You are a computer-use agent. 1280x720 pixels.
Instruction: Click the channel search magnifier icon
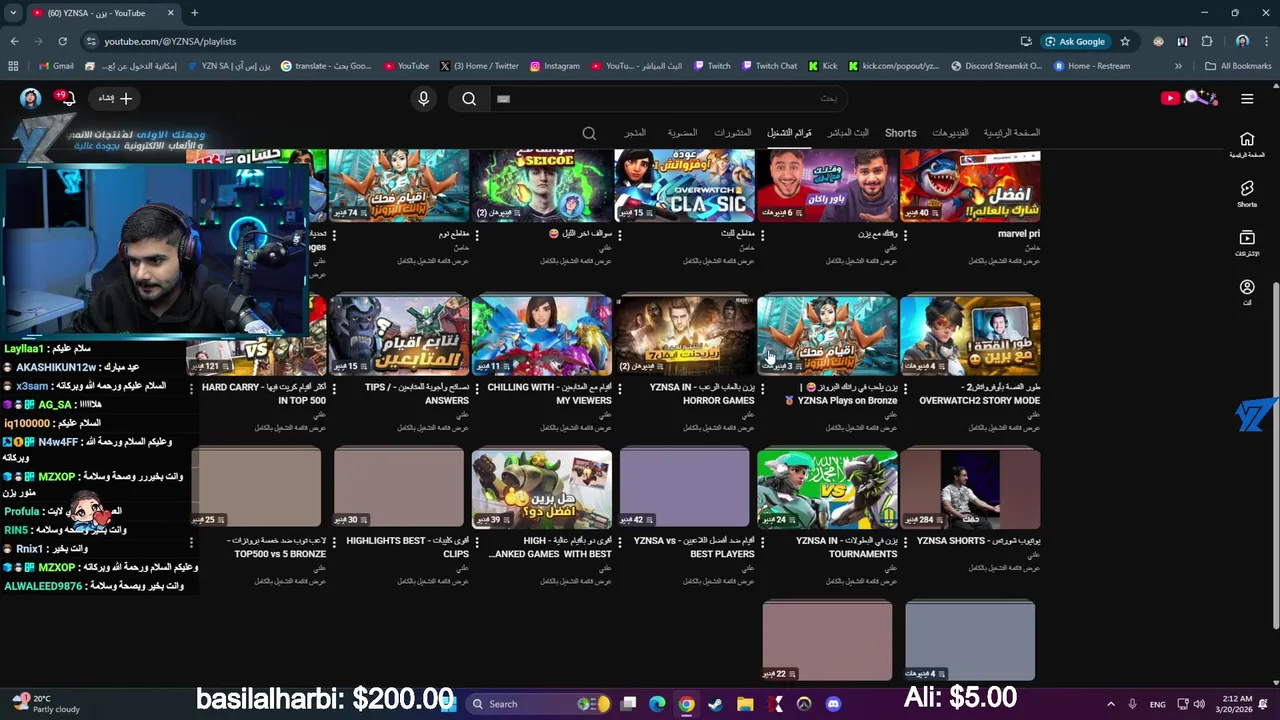[589, 133]
